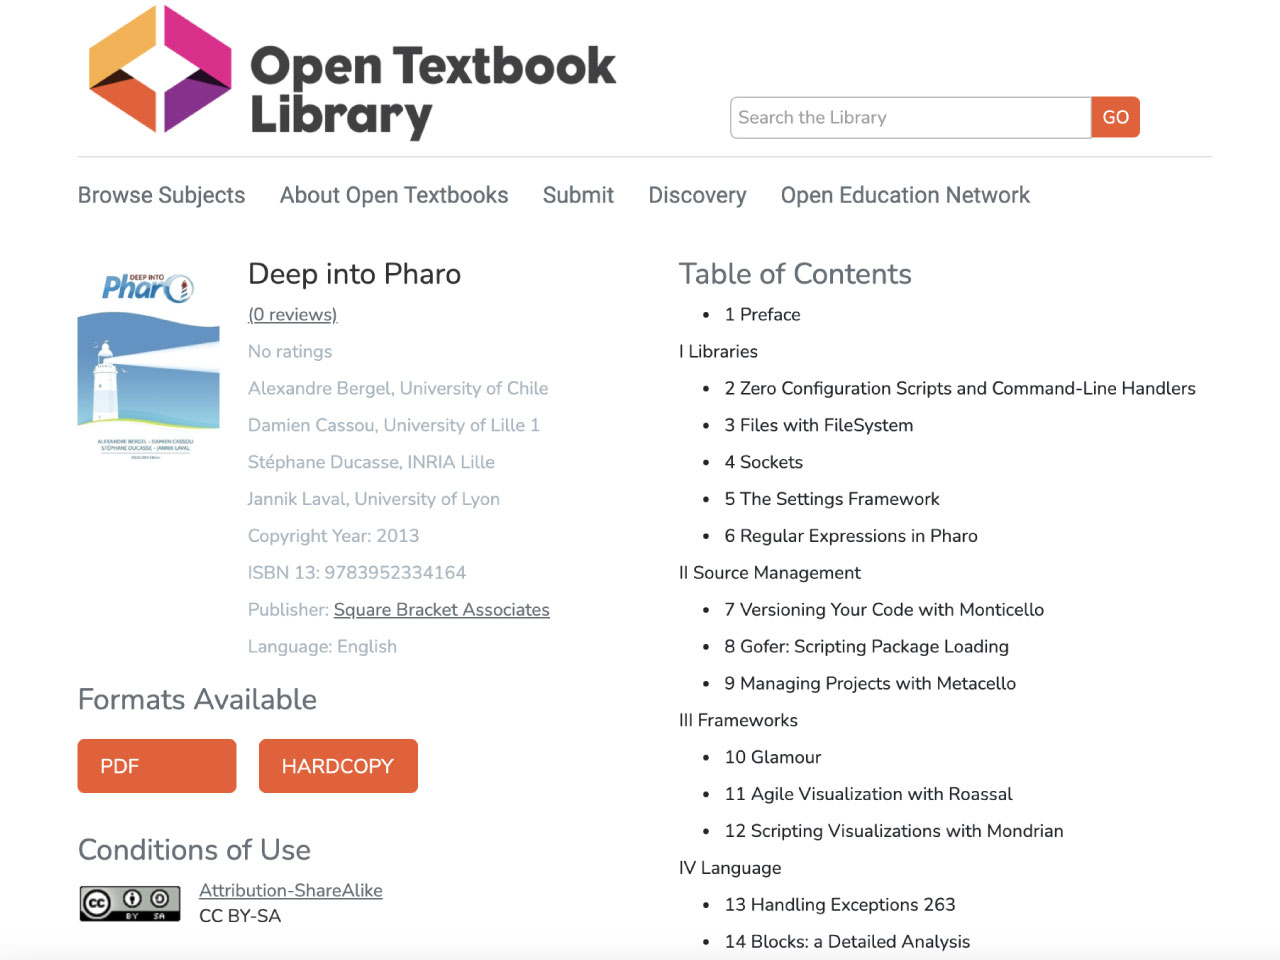Image resolution: width=1280 pixels, height=960 pixels.
Task: Select 10 Glamour contents entry
Action: click(773, 757)
